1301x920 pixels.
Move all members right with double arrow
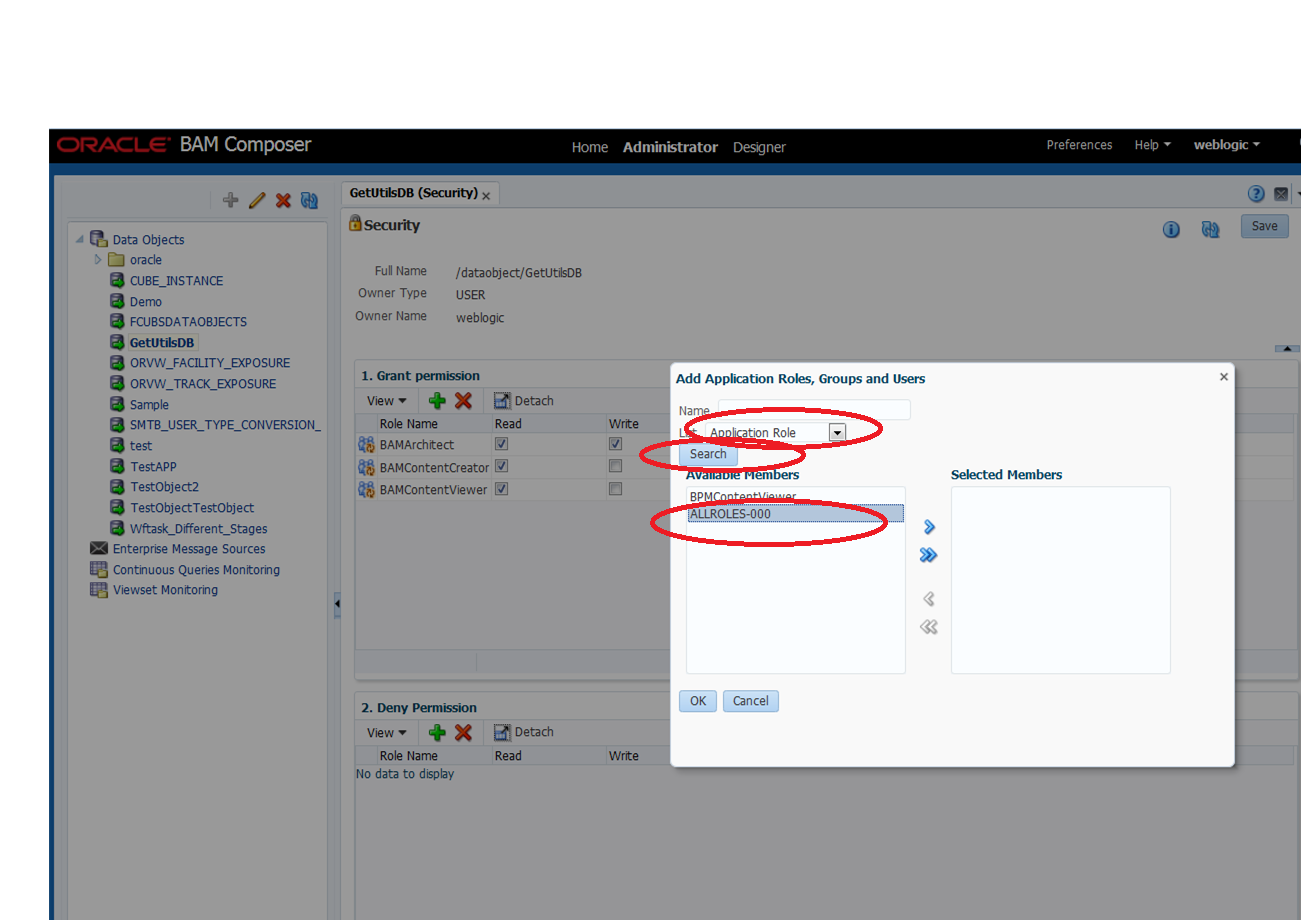click(929, 555)
